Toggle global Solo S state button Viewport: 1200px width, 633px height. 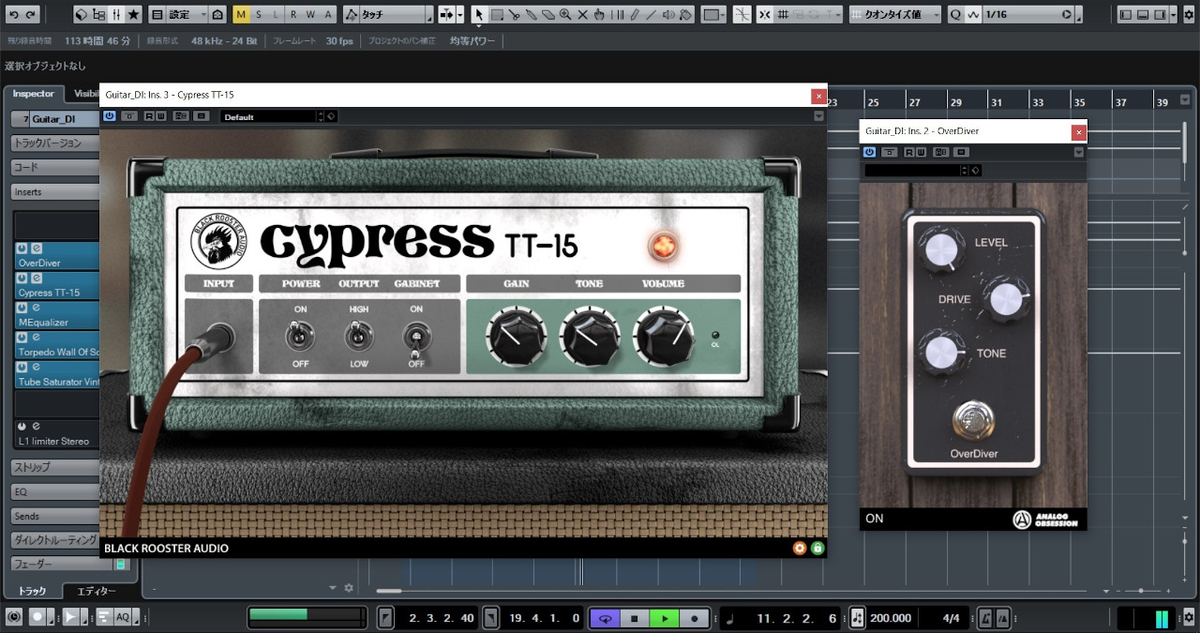[259, 15]
